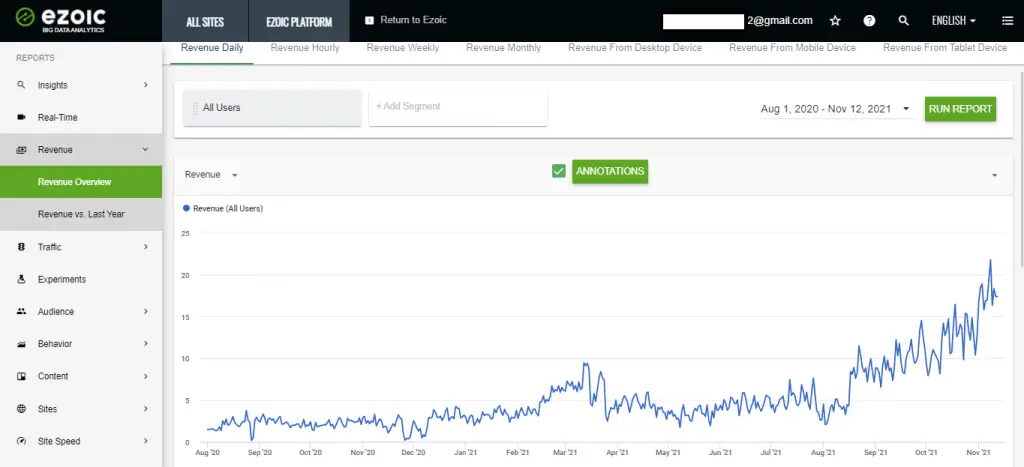
Task: Expand the Sites submenu chevron
Action: pos(146,409)
